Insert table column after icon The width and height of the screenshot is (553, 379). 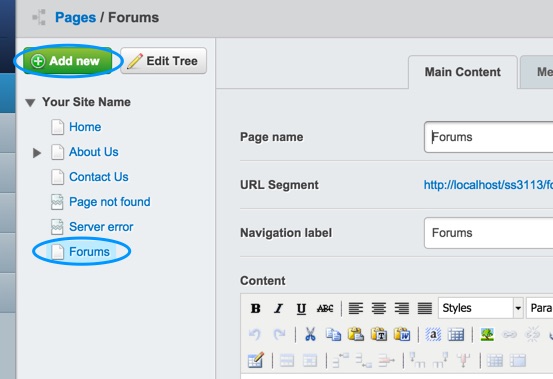click(440, 360)
